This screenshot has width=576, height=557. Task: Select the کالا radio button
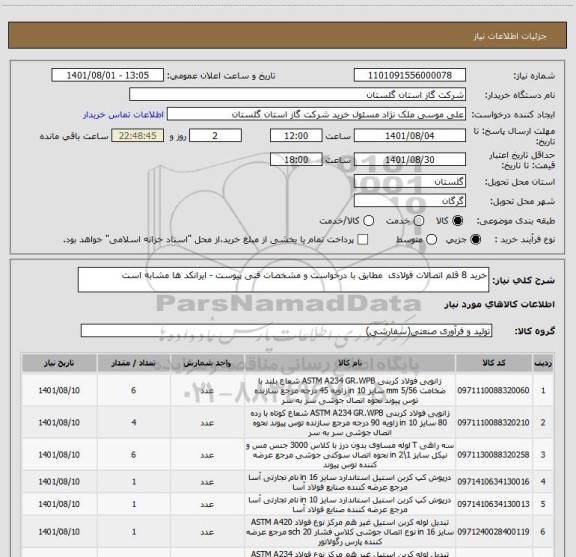[458, 221]
